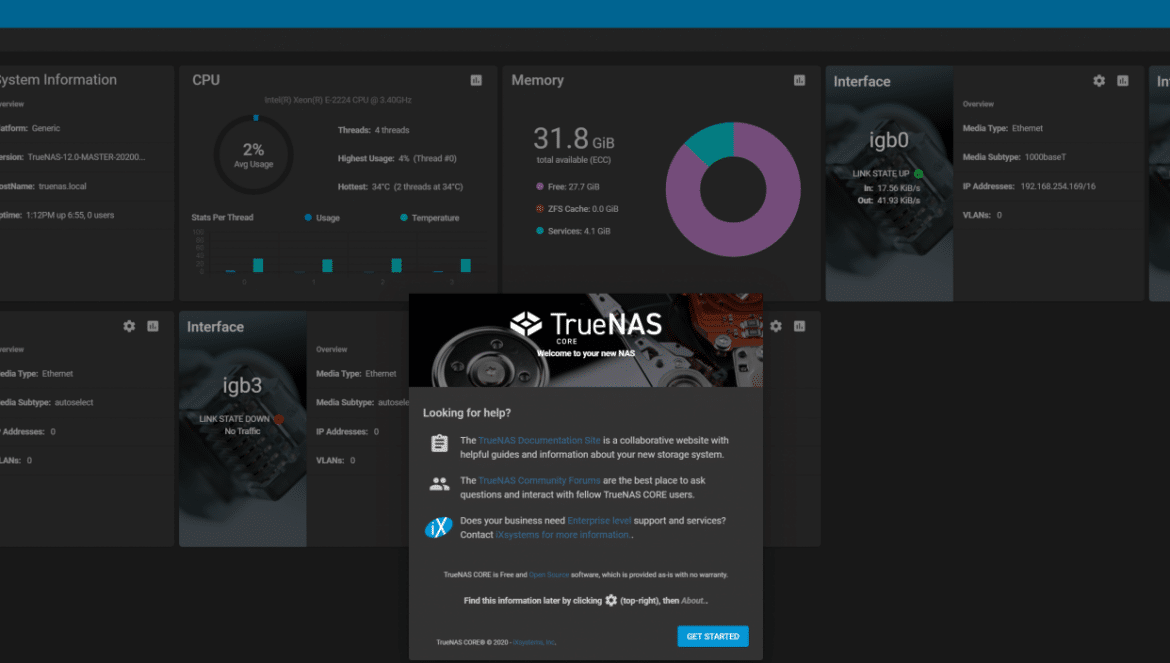This screenshot has width=1170, height=663.
Task: Click the LINK STATE DOWN label on igb3
Action: click(x=234, y=419)
